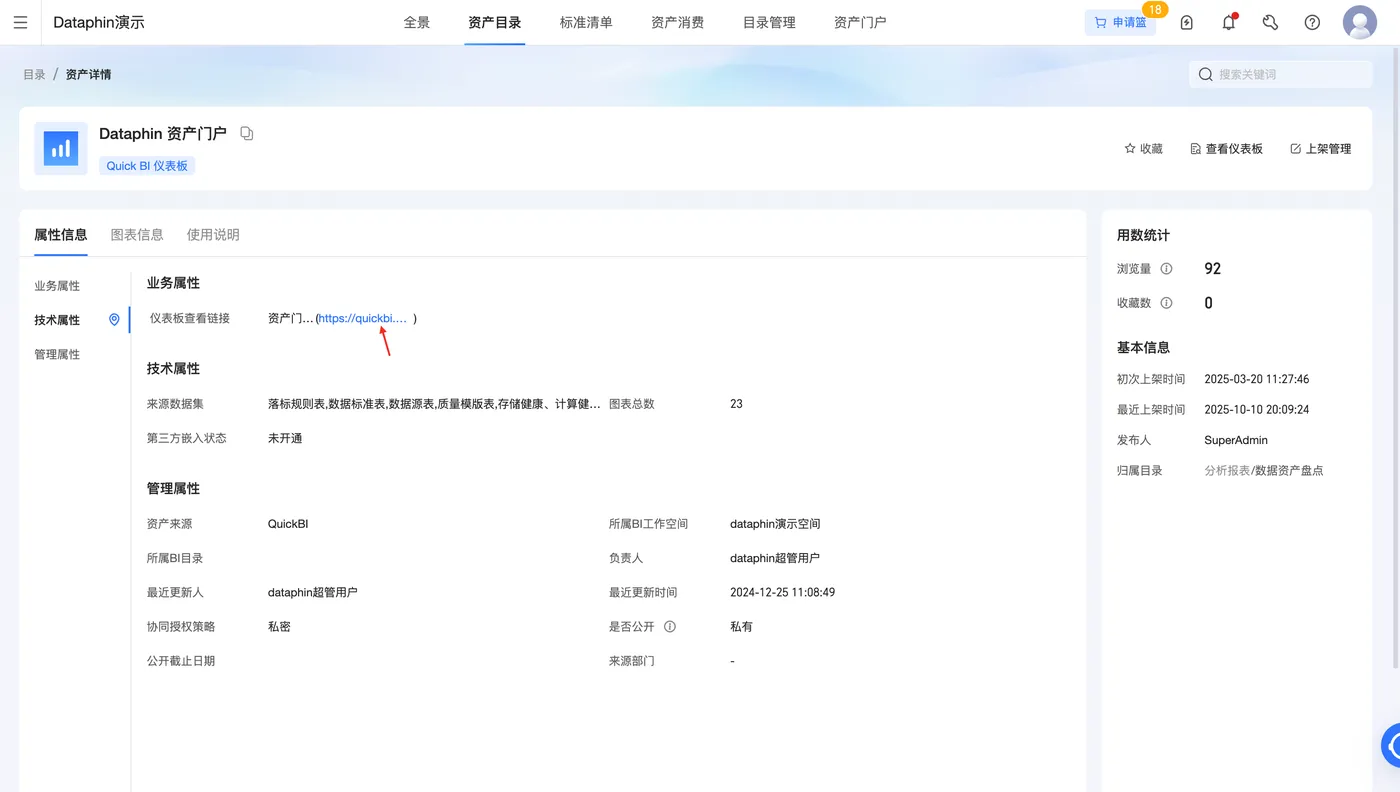Click the publisher name SuperAdmin
The image size is (1400, 792).
[x=1236, y=440]
